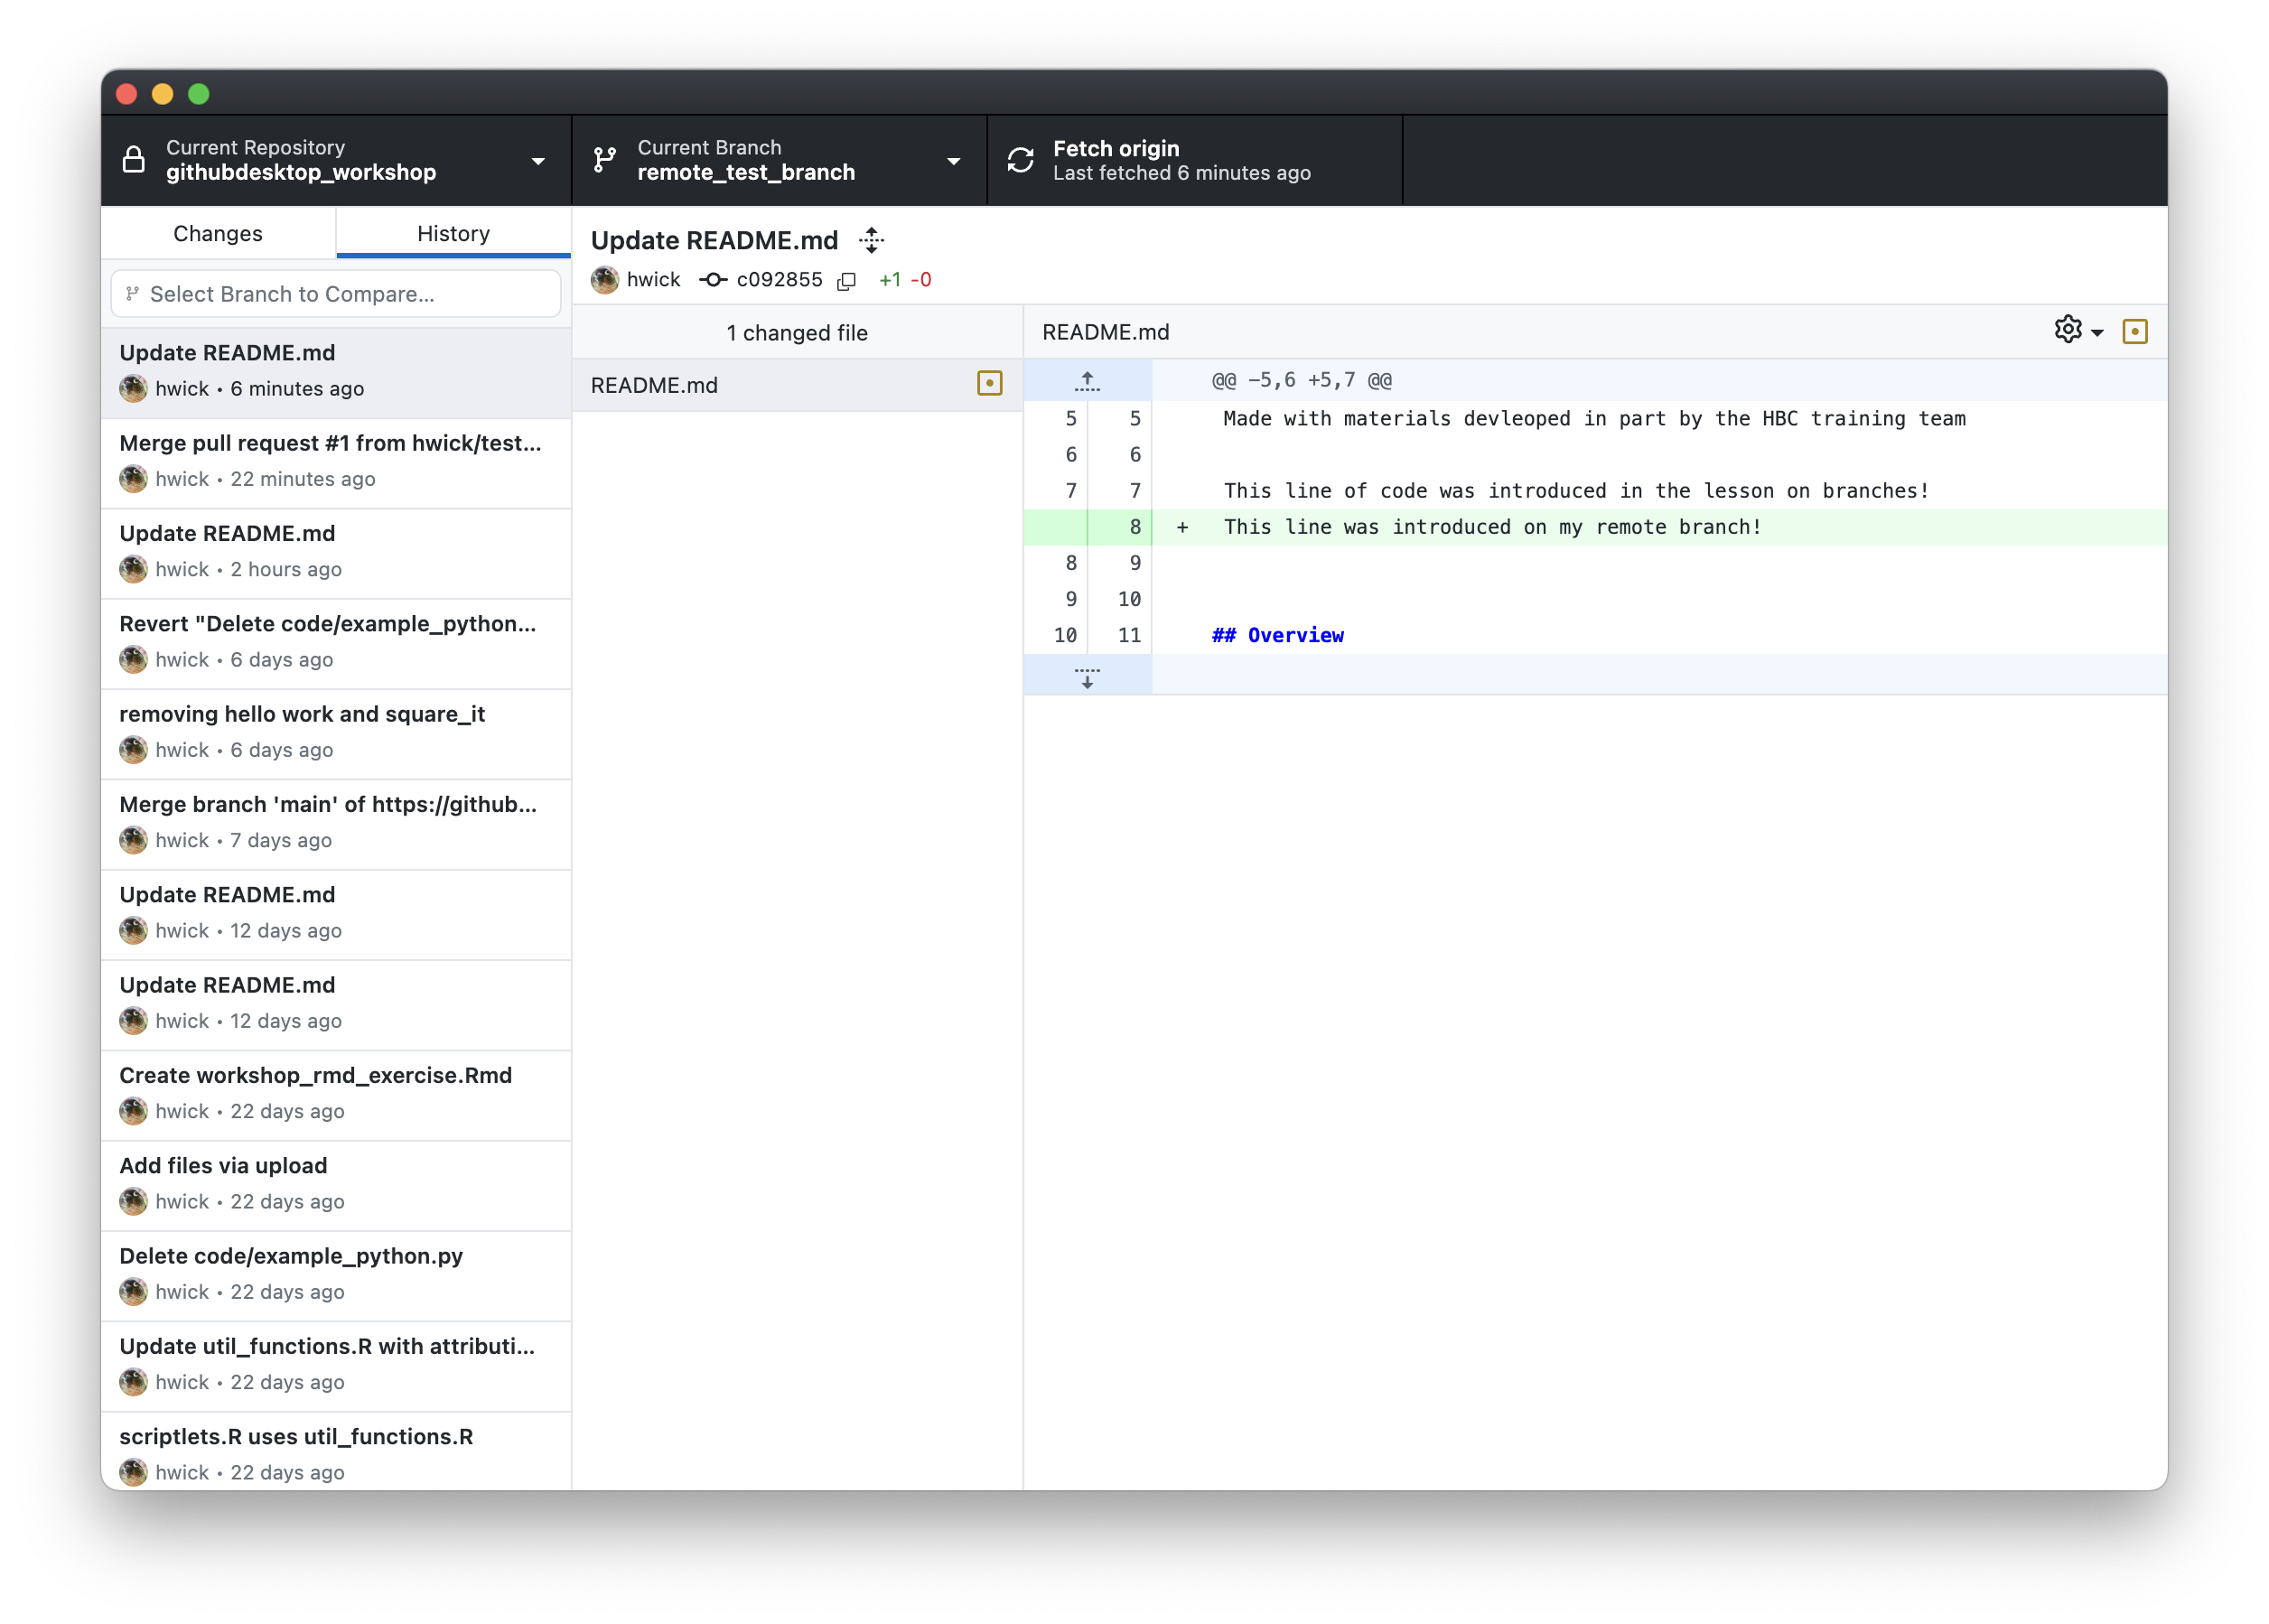
Task: Select README.md in changed files list
Action: coord(797,385)
